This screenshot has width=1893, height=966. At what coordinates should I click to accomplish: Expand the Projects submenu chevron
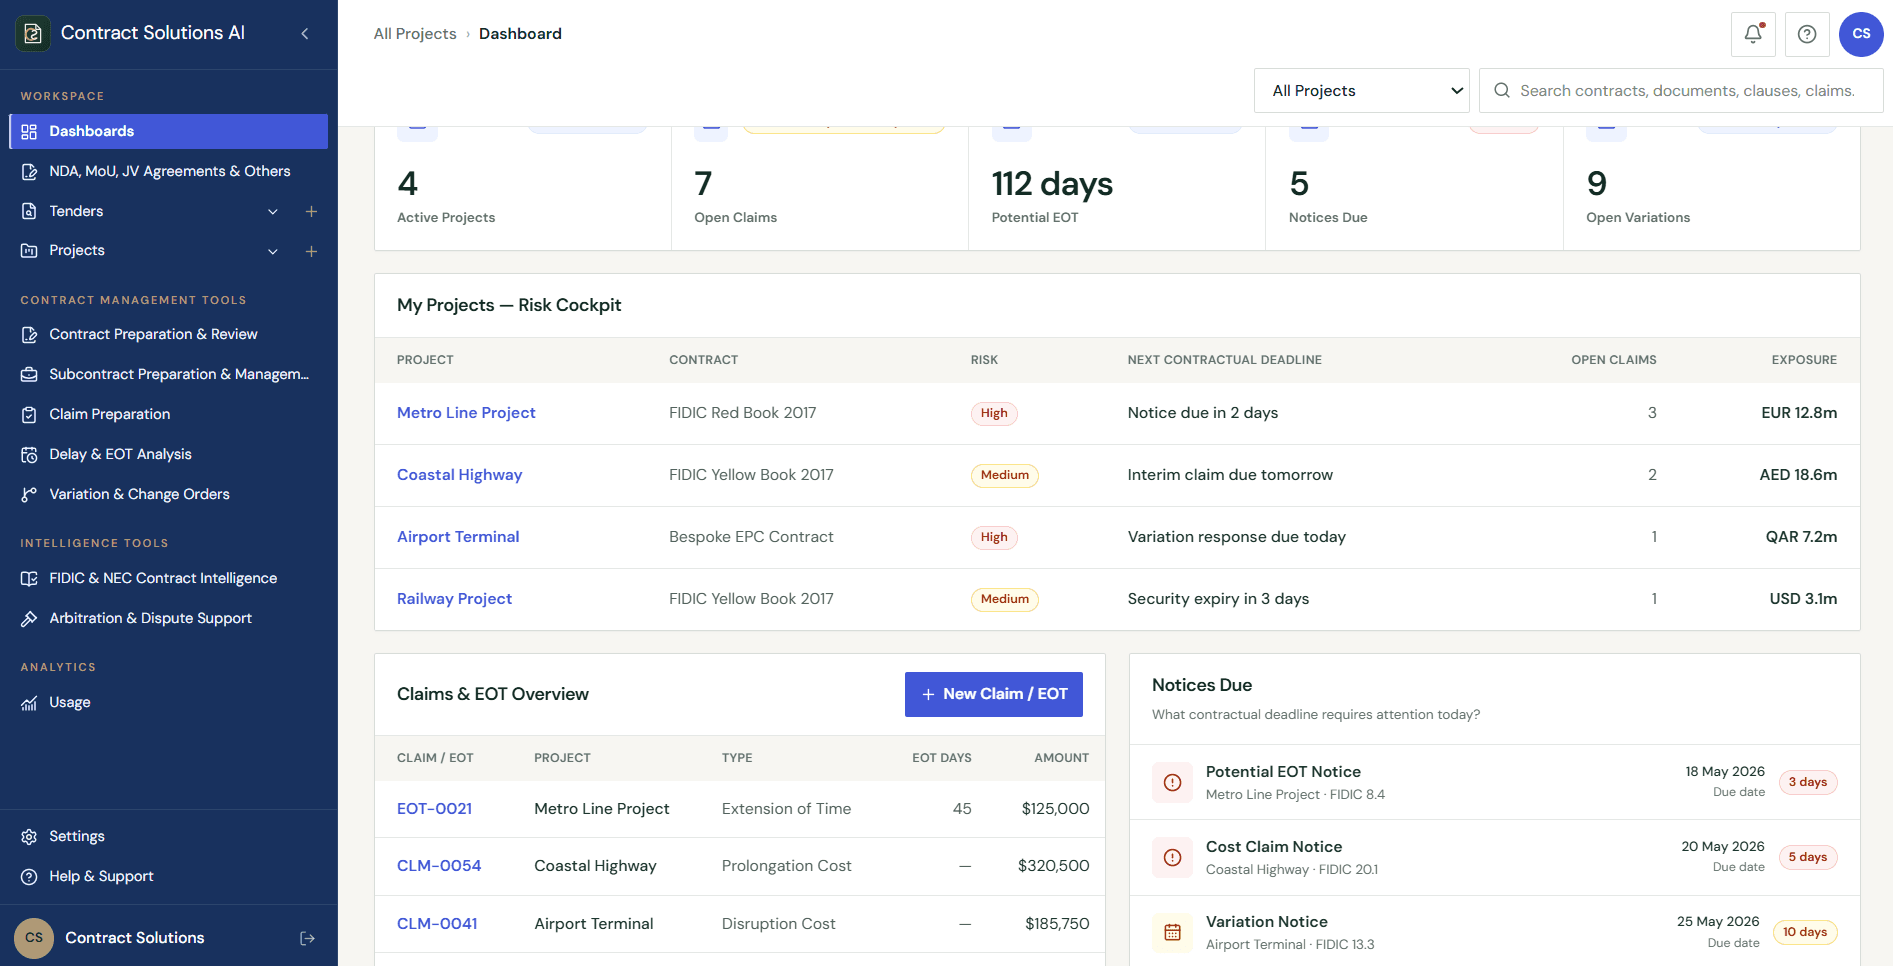click(273, 251)
